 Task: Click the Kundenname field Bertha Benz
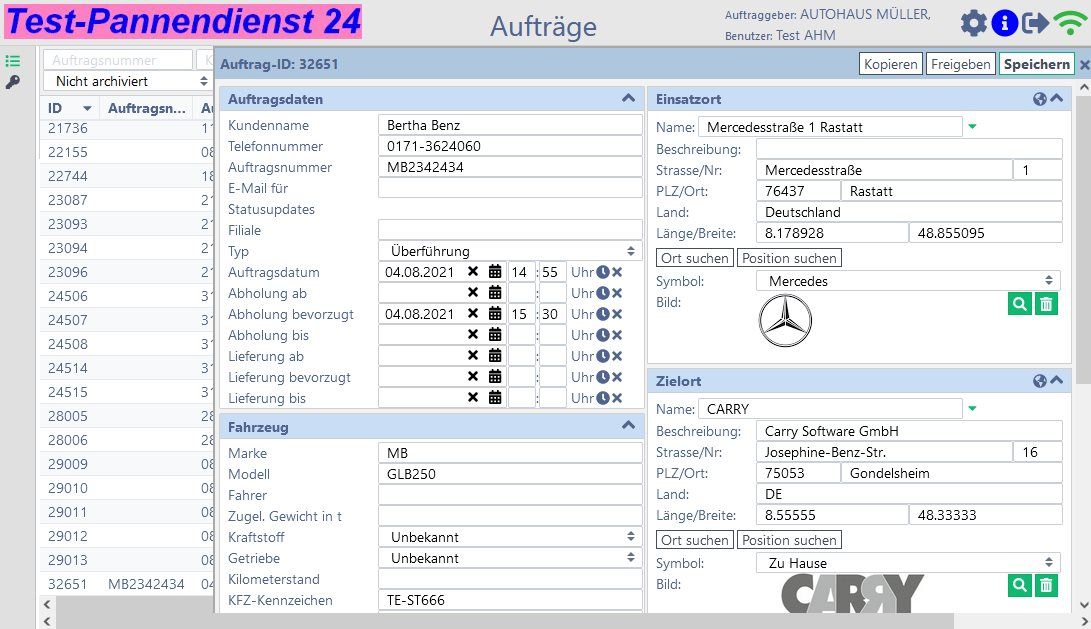coord(510,125)
